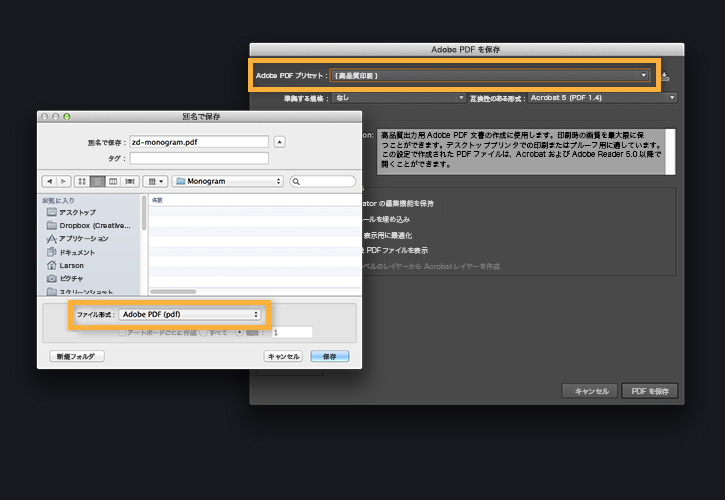Switch to icon view in save dialog
This screenshot has width=725, height=500.
(x=82, y=181)
